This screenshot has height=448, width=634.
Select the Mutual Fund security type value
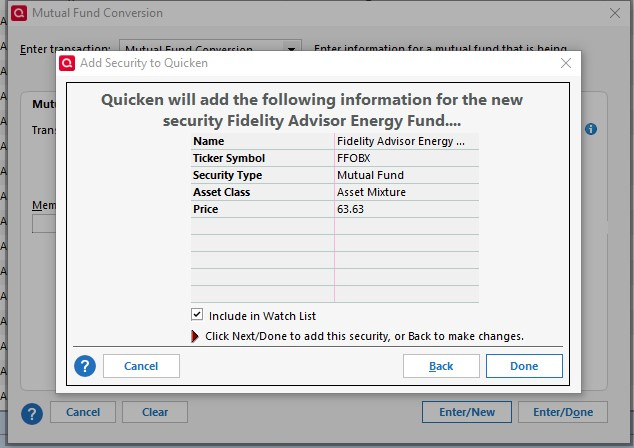tap(370, 175)
